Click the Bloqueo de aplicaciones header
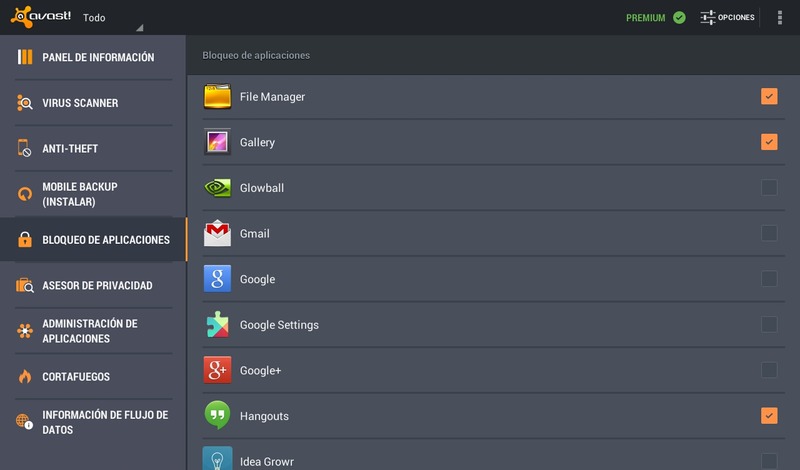 pos(256,55)
